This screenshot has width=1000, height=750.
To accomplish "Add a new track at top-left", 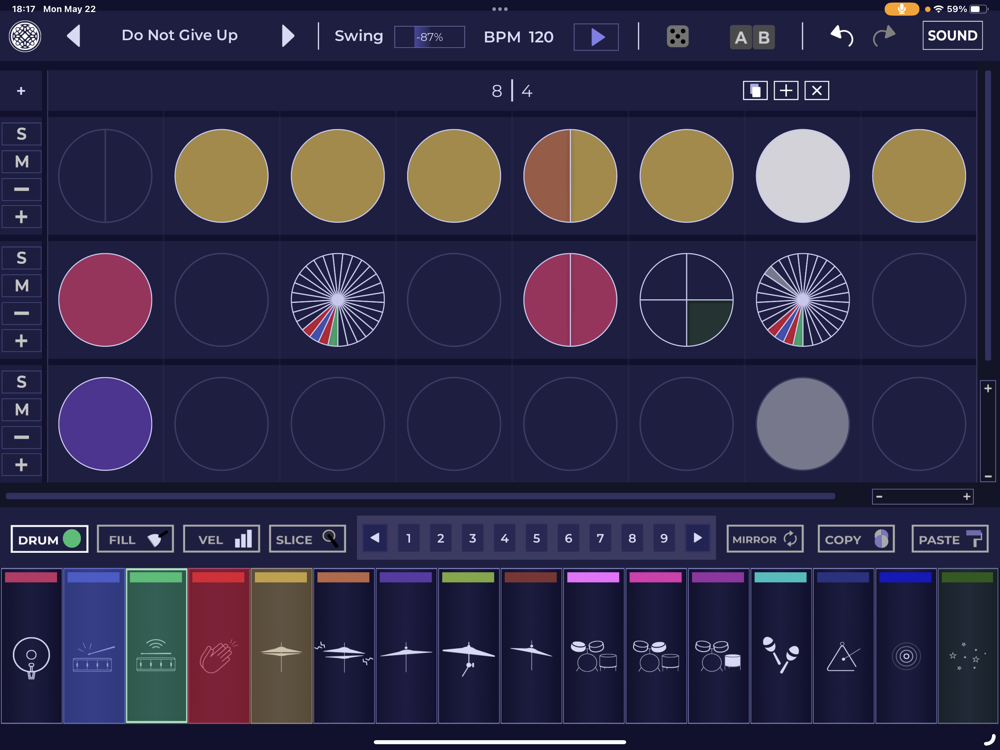I will click(x=21, y=91).
